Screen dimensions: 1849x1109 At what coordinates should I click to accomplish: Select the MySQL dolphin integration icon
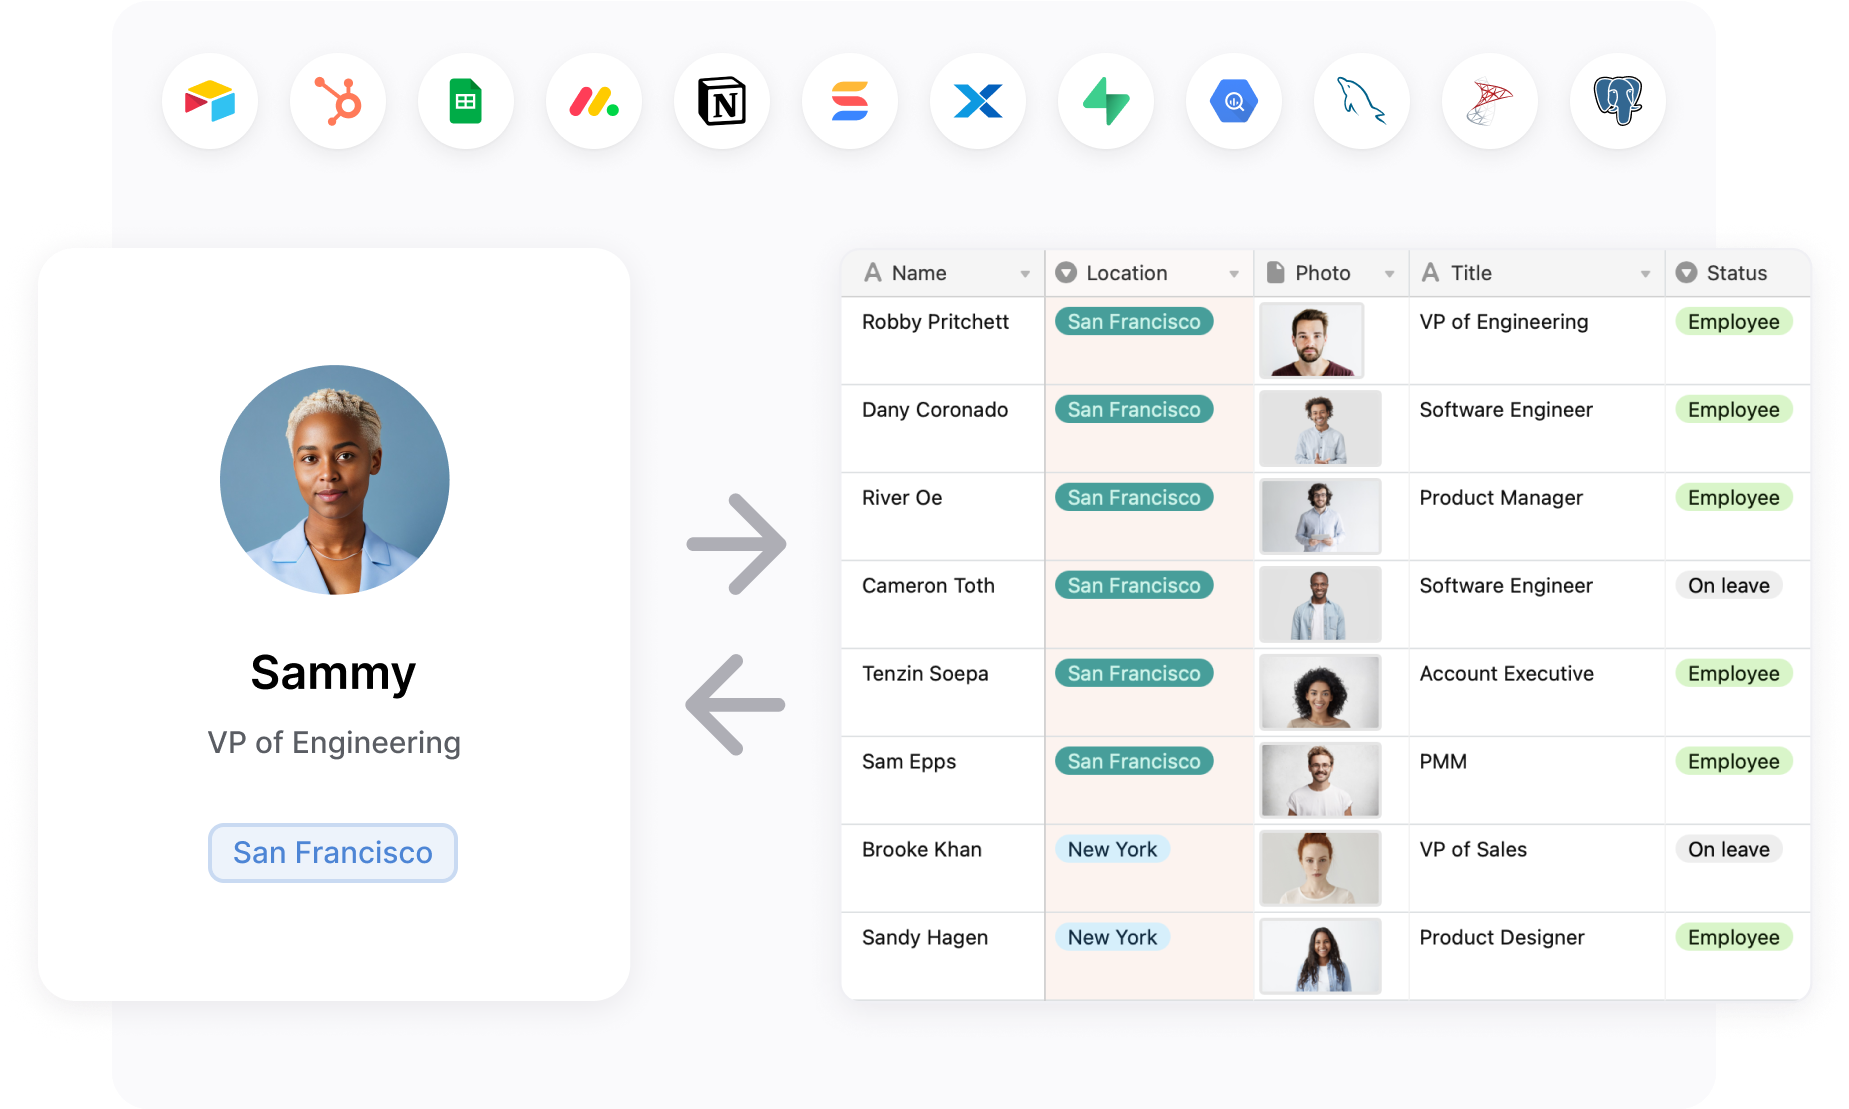tap(1362, 101)
